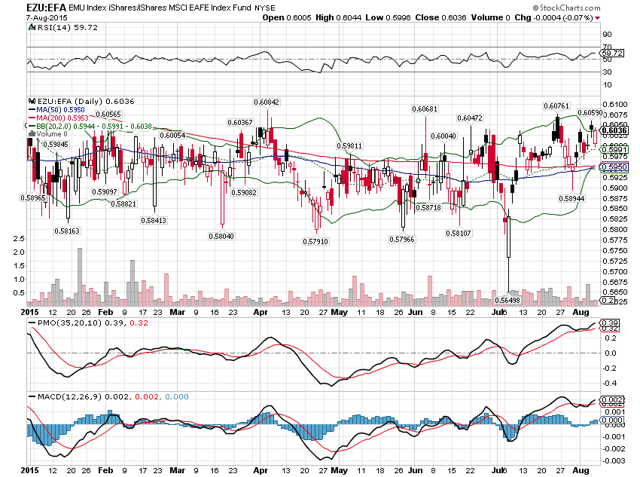Click the MA(200) 0.5953 legend text

coord(60,118)
